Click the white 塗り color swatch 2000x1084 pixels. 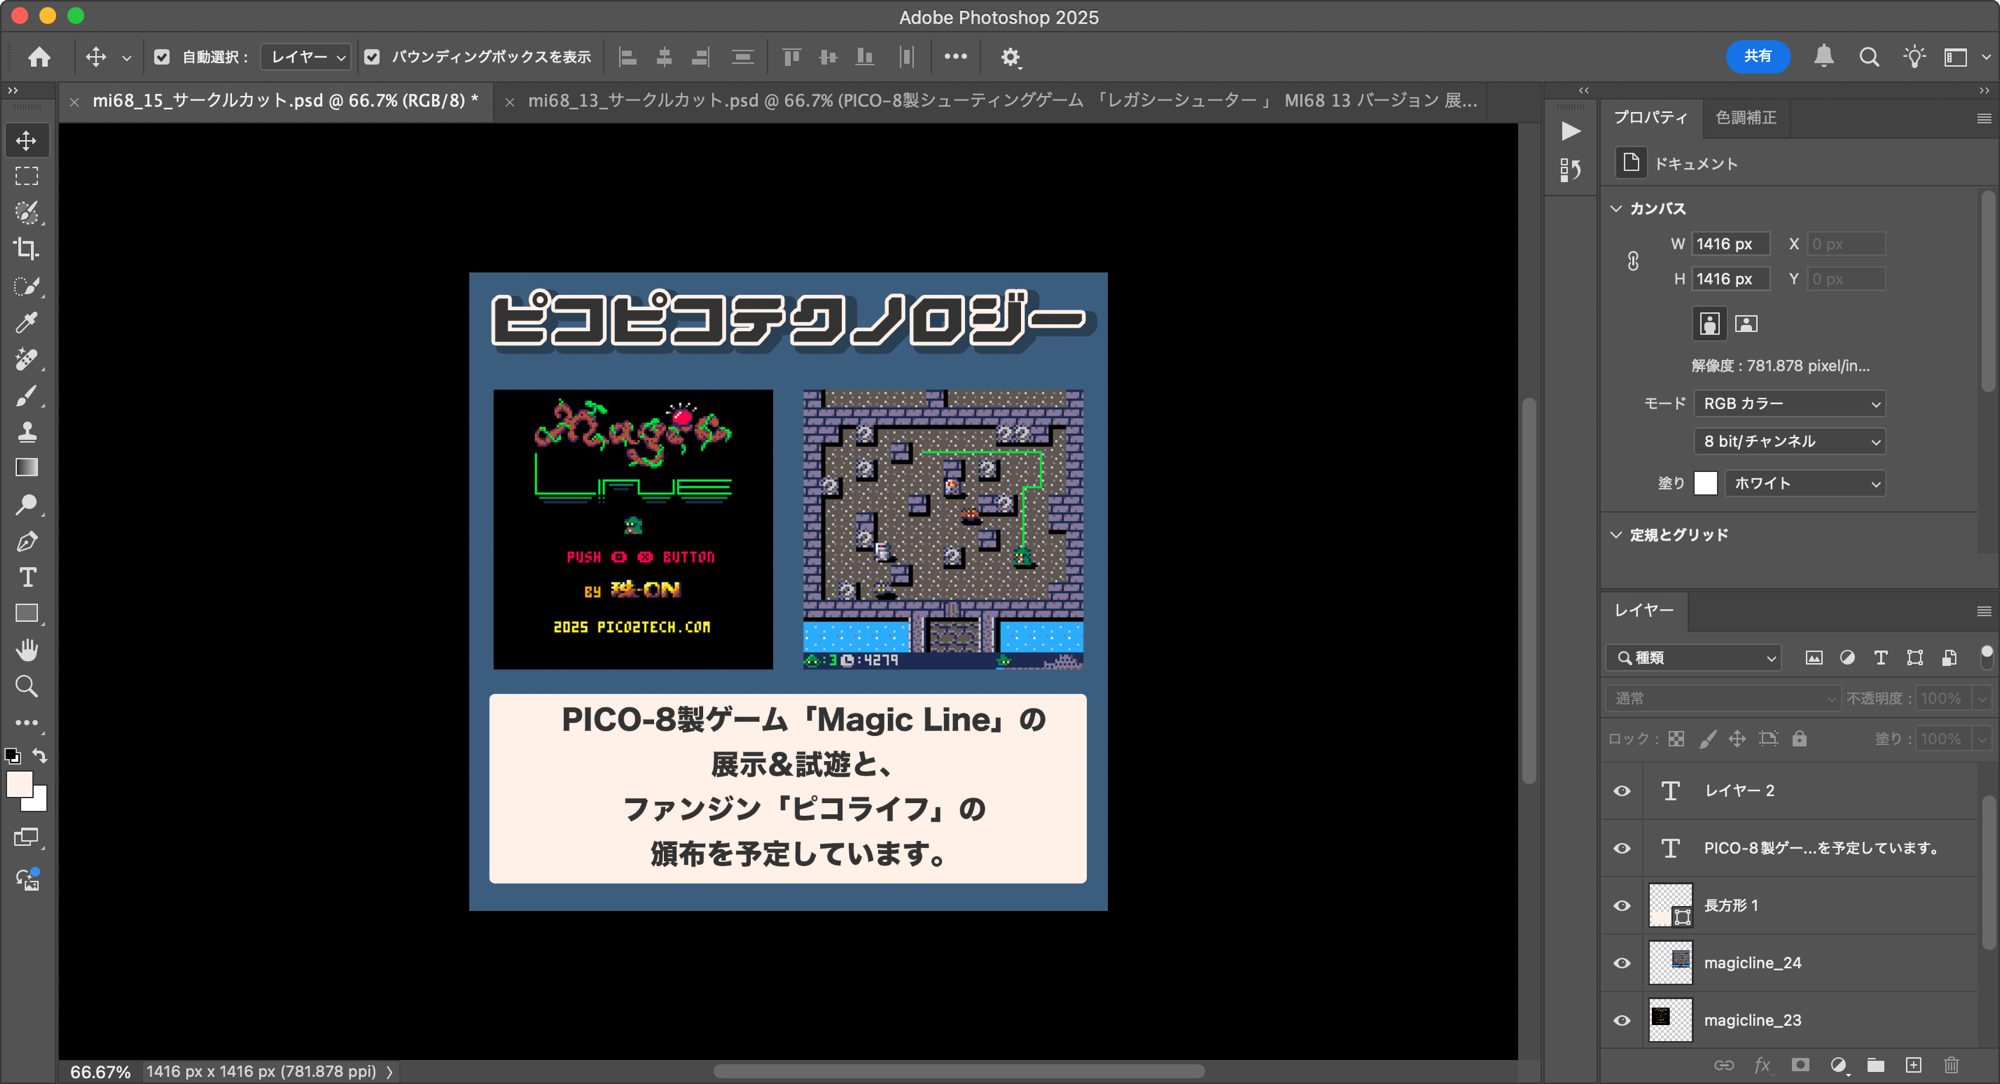coord(1705,483)
